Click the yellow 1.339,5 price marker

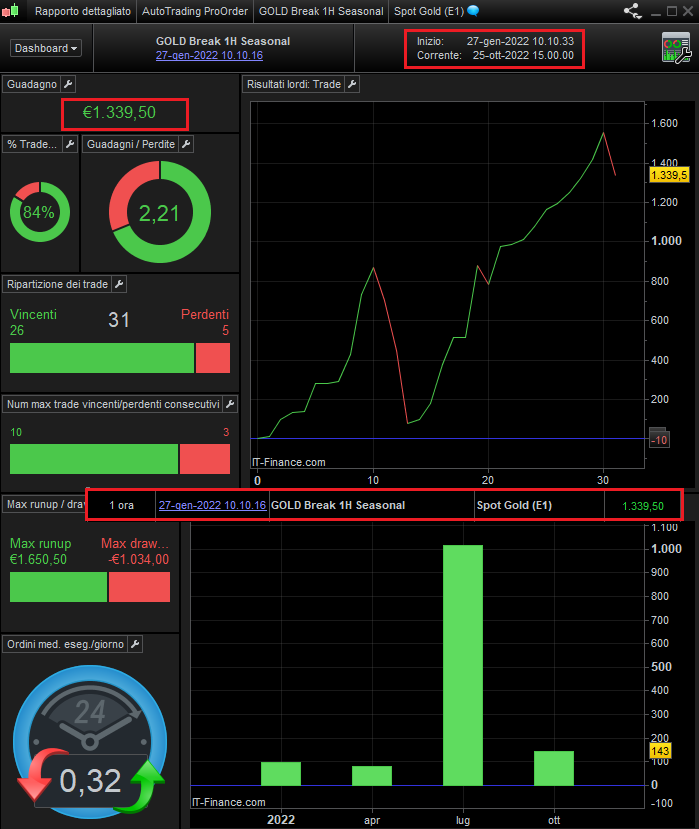coord(669,175)
